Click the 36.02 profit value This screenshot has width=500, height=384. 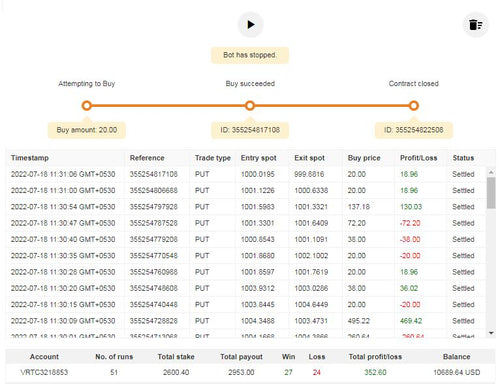(409, 288)
